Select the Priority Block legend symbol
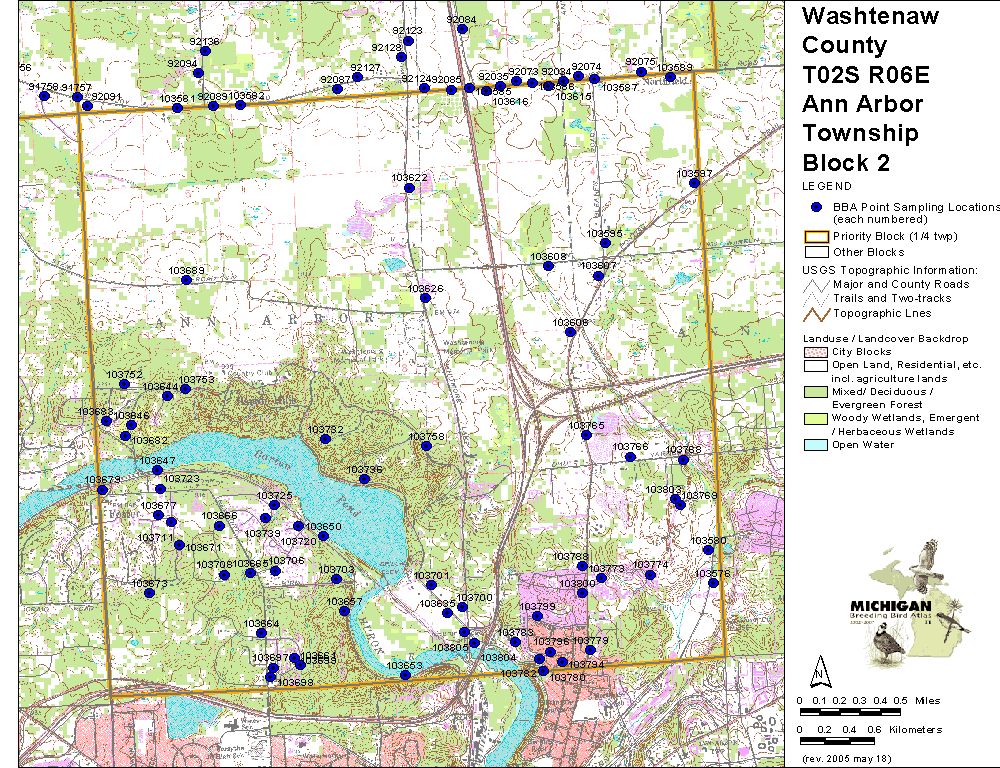The width and height of the screenshot is (1000, 768). click(815, 237)
